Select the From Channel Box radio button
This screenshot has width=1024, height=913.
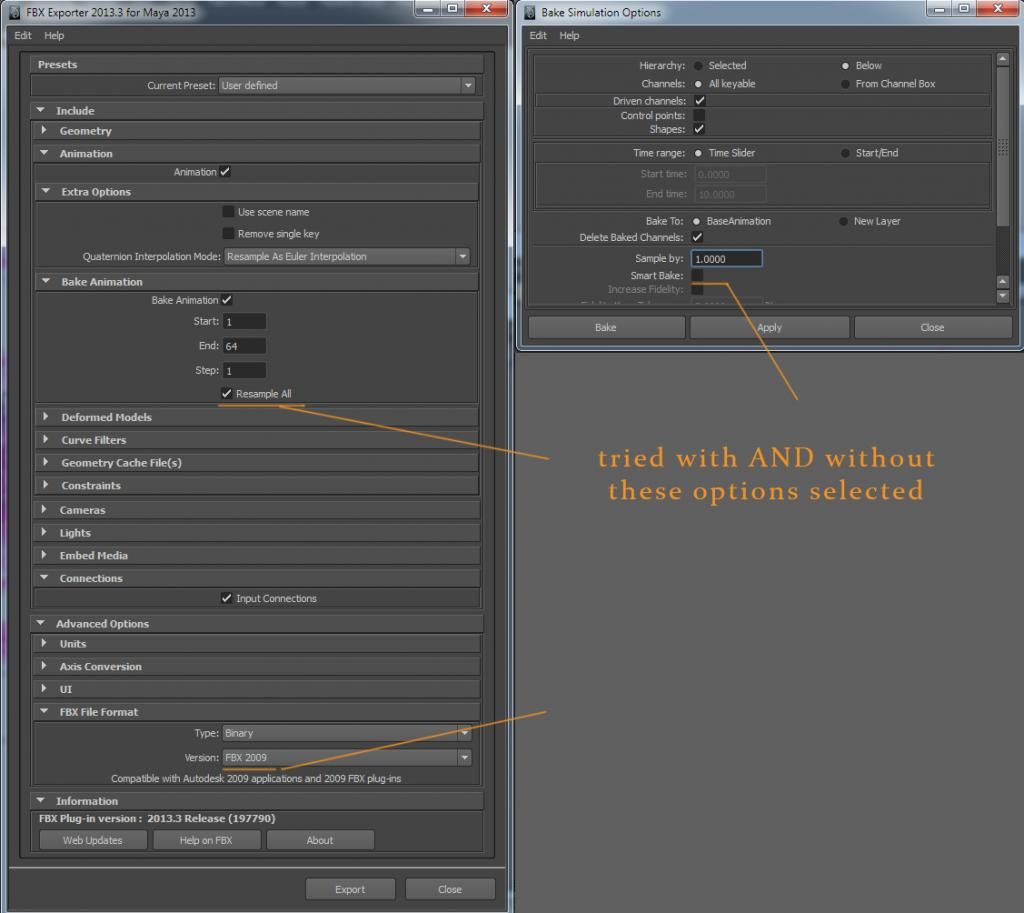pyautogui.click(x=845, y=84)
